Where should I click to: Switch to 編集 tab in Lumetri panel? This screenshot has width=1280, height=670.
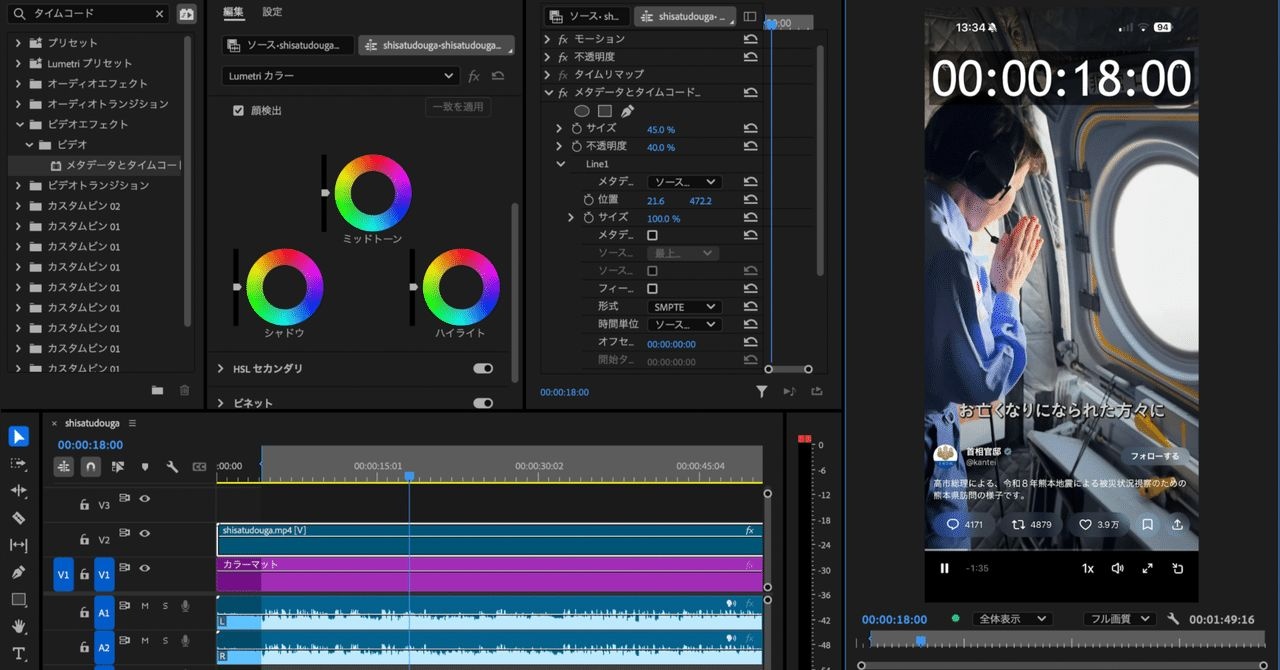pyautogui.click(x=233, y=12)
